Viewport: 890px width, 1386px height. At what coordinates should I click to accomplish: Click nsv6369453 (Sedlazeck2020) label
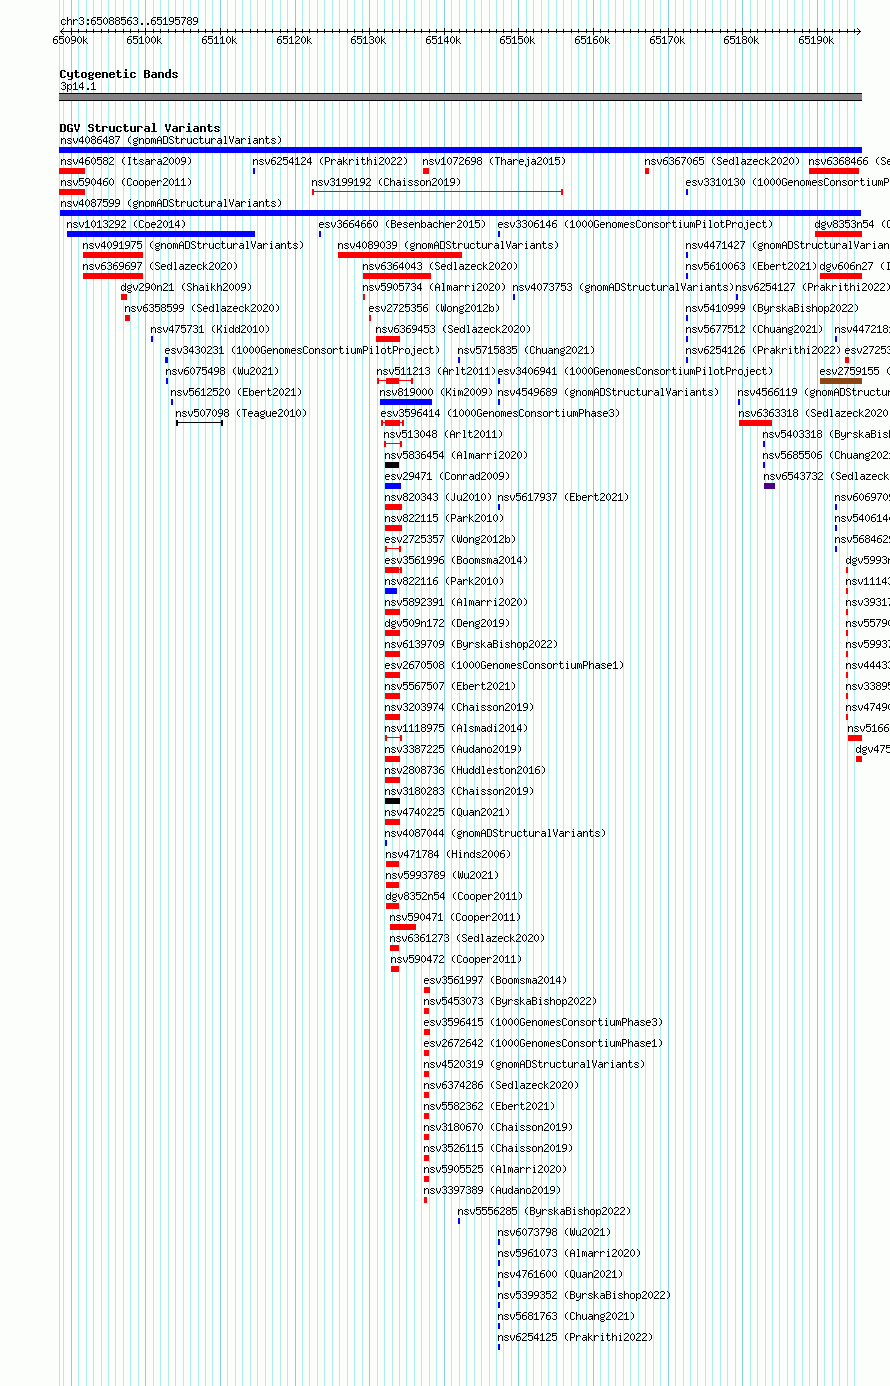(x=453, y=329)
